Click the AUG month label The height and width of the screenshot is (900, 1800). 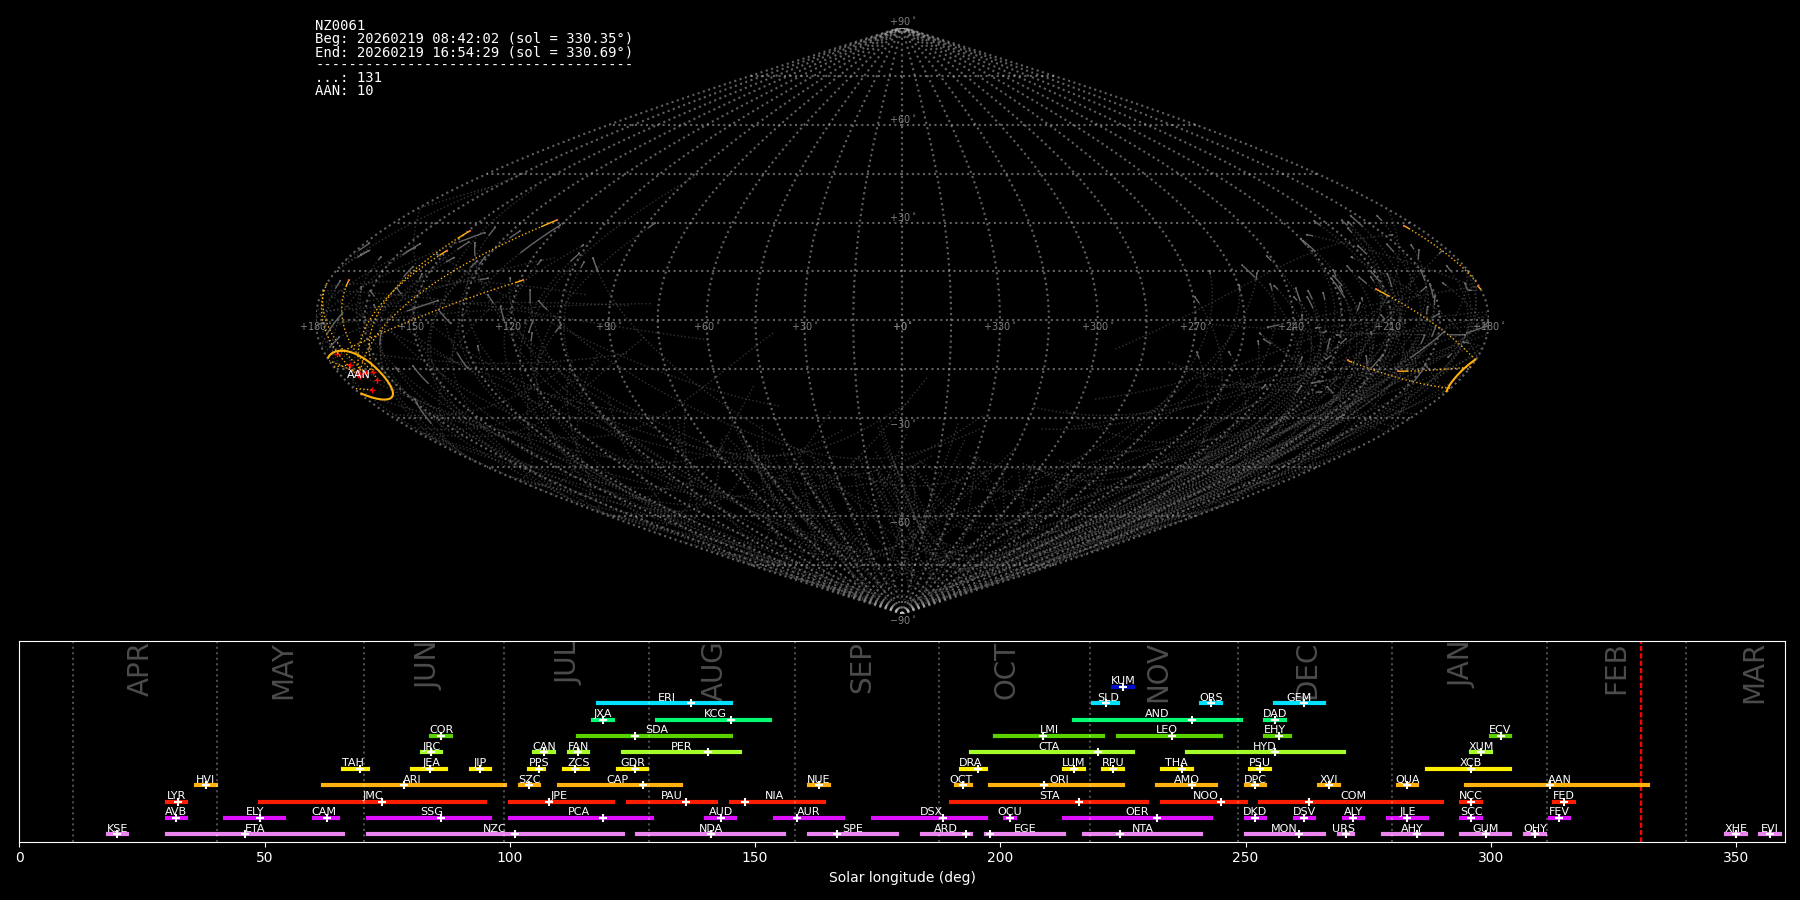coord(712,672)
